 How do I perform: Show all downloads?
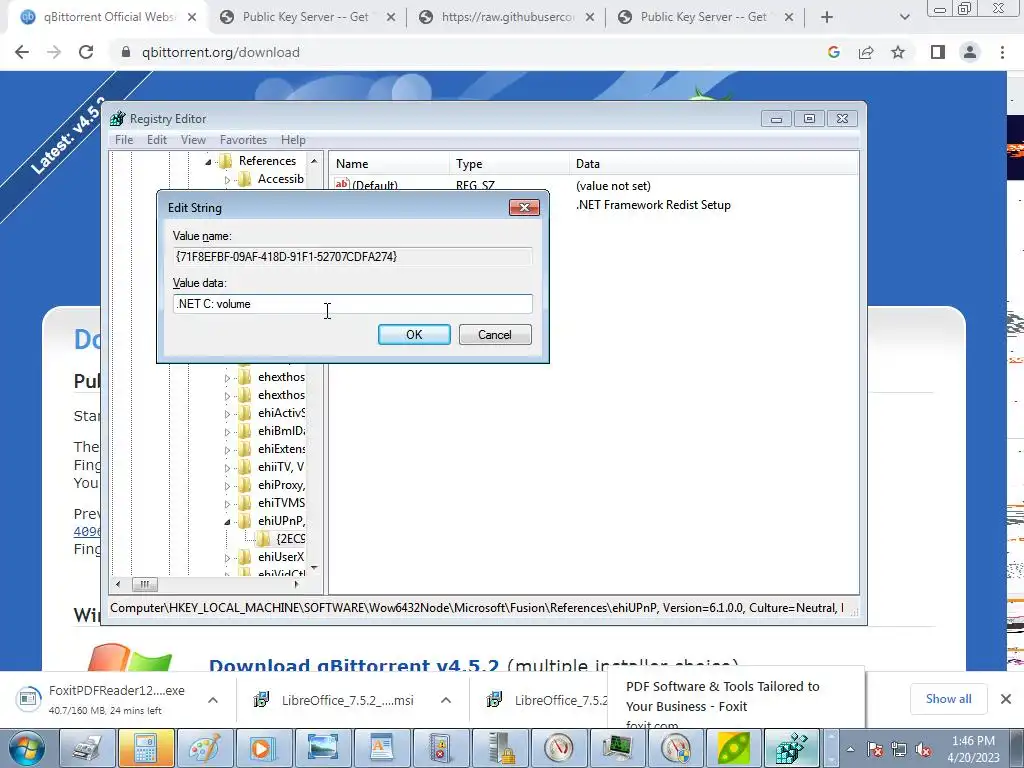click(x=948, y=699)
